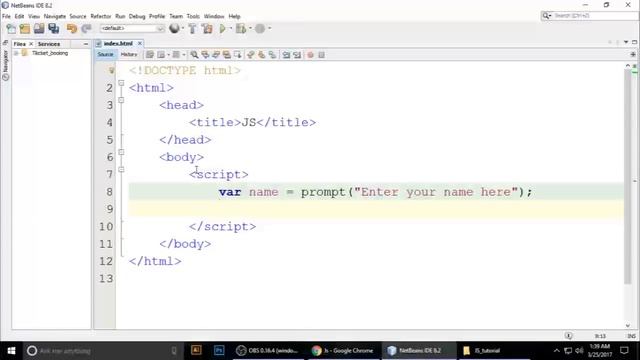
Task: Open the dropdown arrow next to Profile icon
Action: point(269,29)
